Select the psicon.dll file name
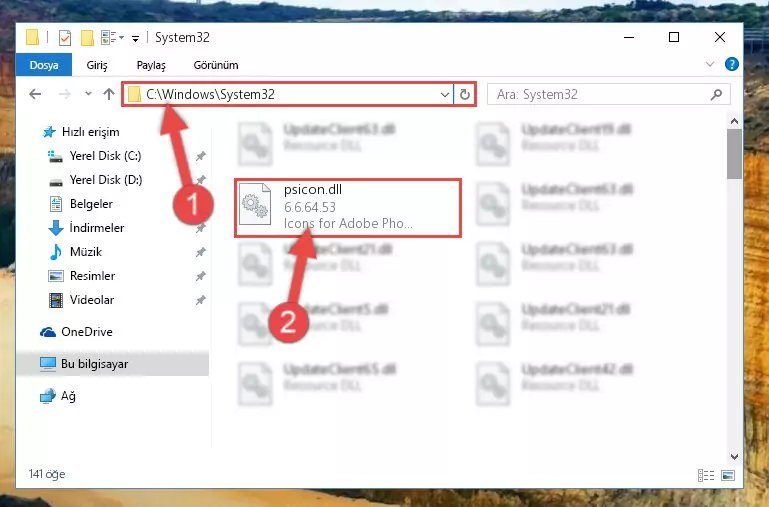 pyautogui.click(x=313, y=189)
